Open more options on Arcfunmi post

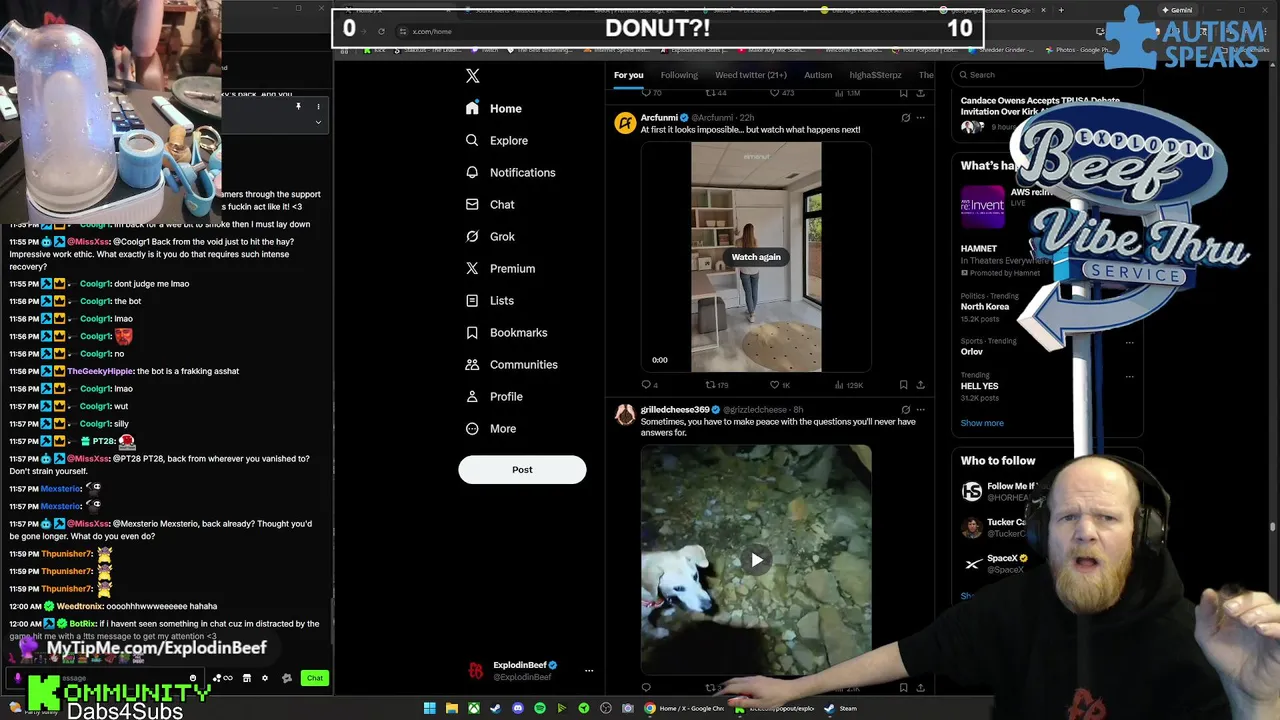click(921, 118)
